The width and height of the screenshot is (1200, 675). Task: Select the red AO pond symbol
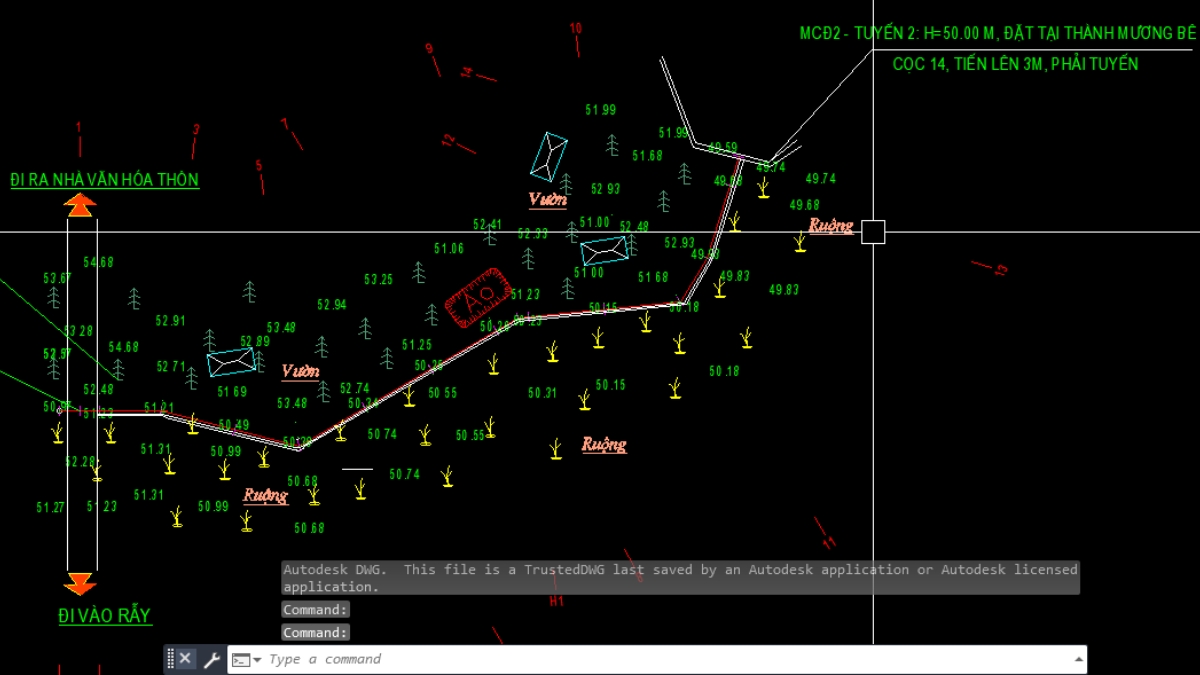[x=477, y=297]
